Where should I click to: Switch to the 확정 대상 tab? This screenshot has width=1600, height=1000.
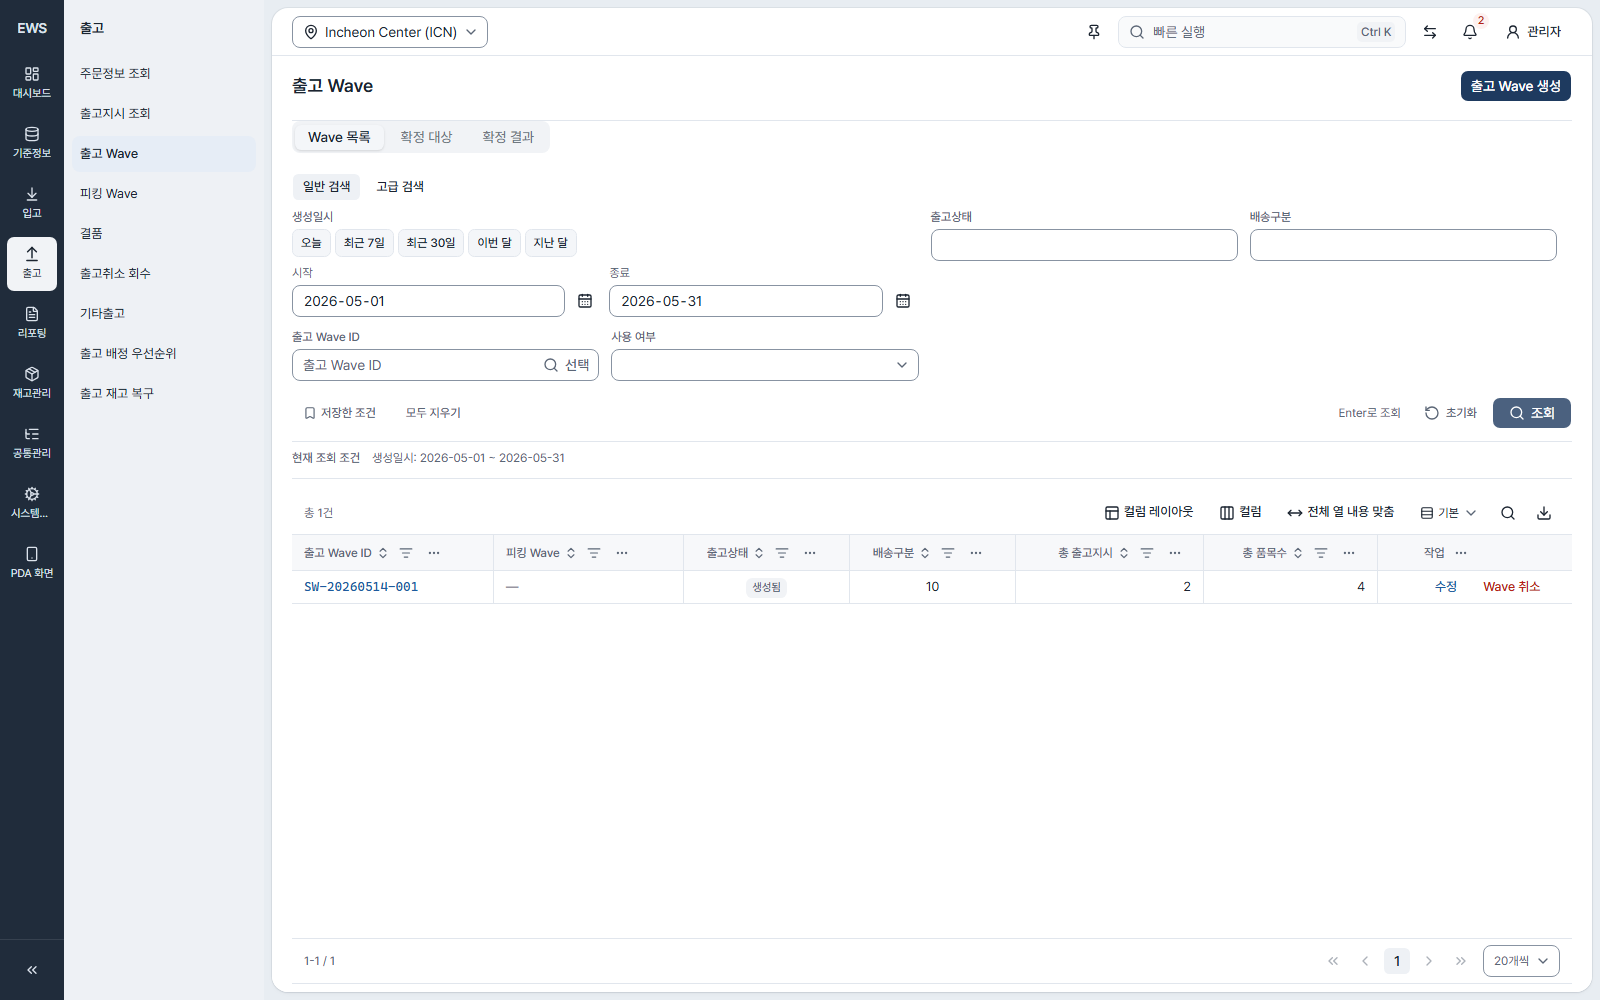pos(426,137)
